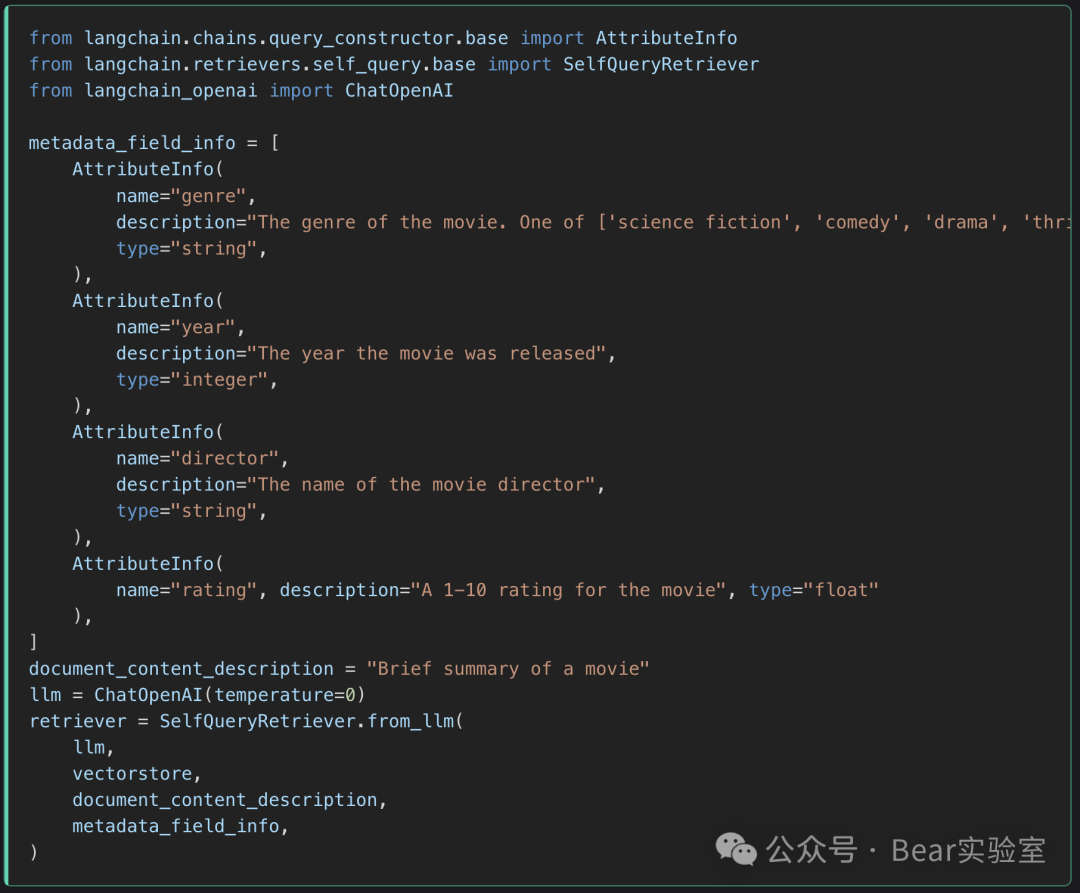Click the "Brief summary of a movie" string
Screen dimensions: 1080x893
pos(508,668)
